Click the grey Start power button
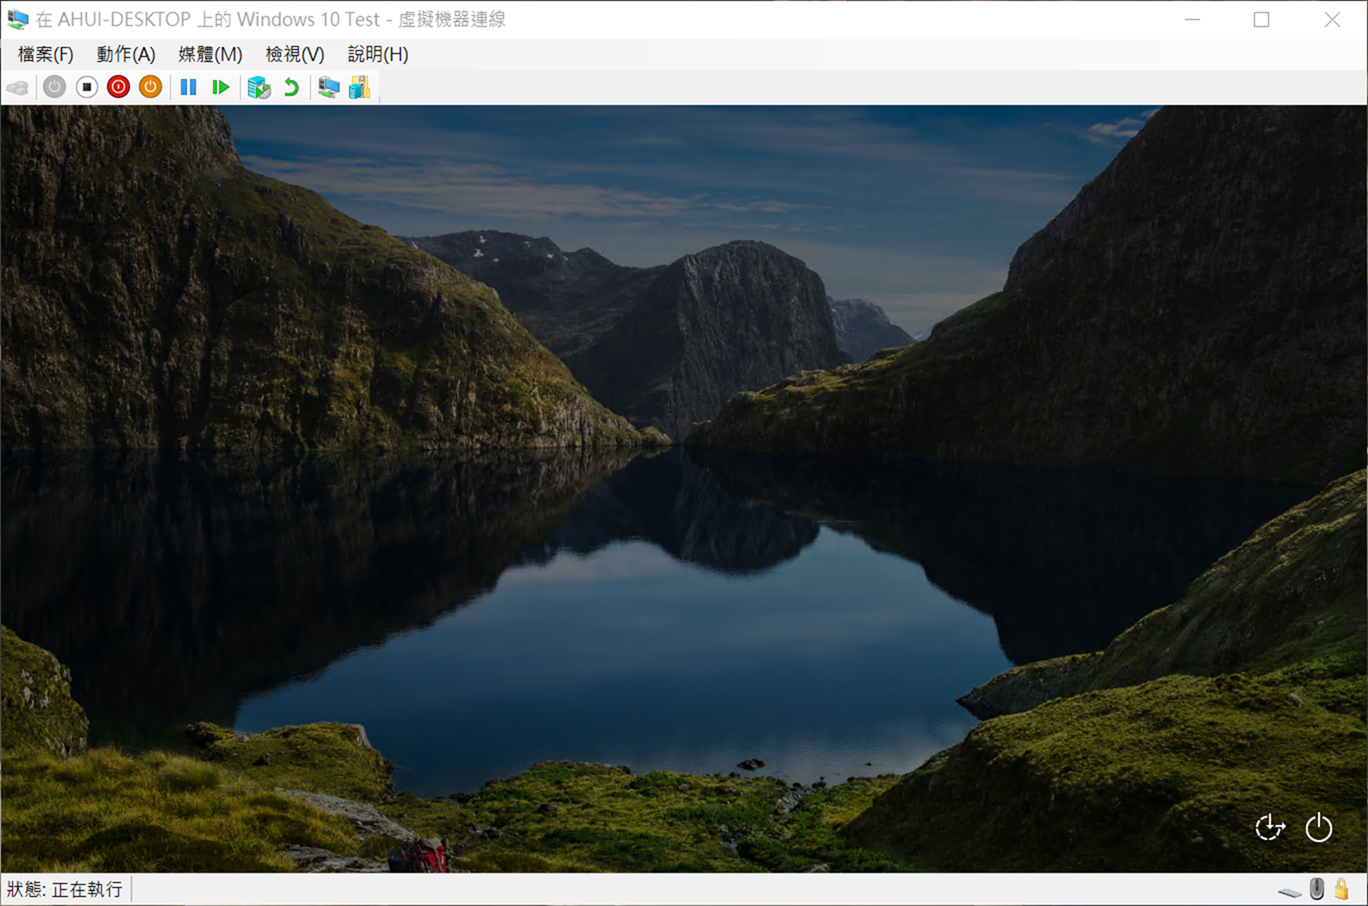 [x=54, y=87]
